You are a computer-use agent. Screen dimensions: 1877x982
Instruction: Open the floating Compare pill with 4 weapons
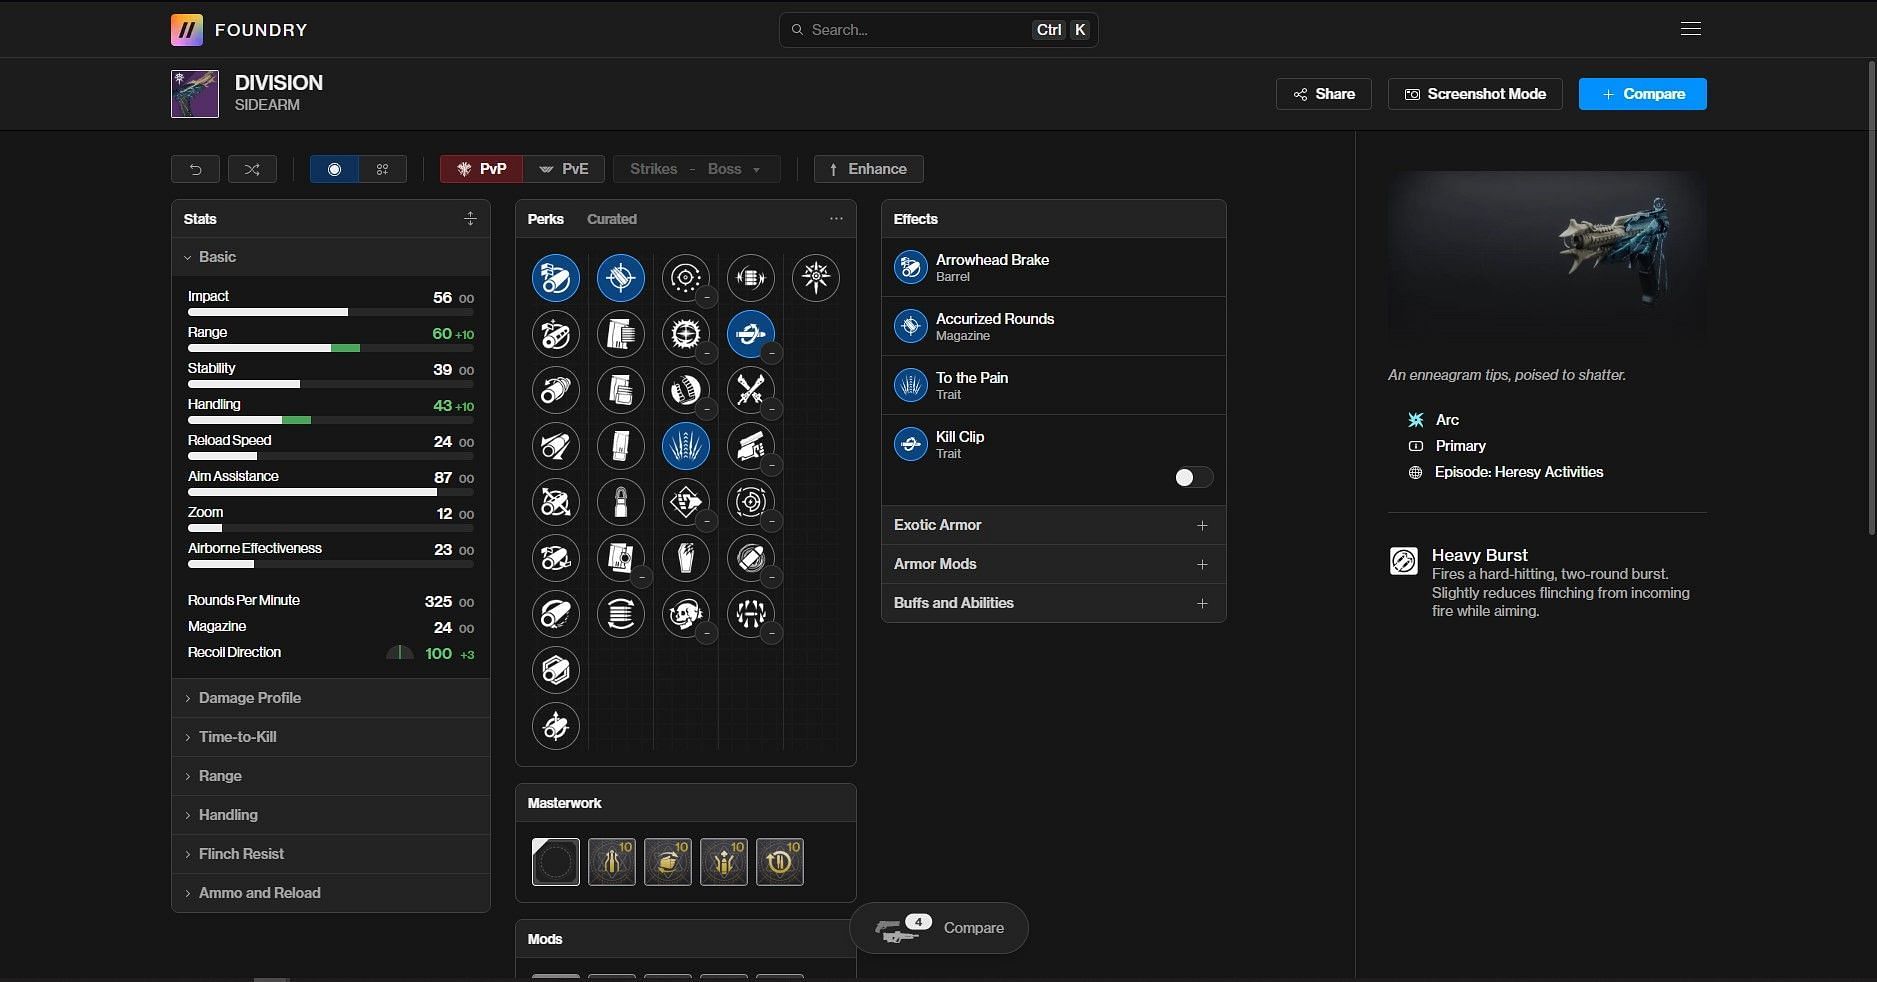coord(939,928)
